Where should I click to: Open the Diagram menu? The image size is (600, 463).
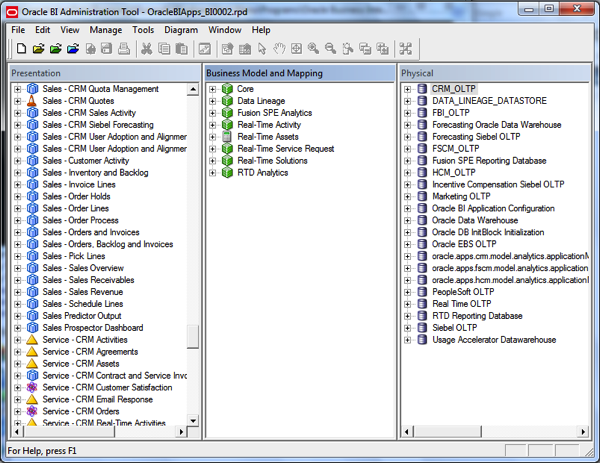pyautogui.click(x=181, y=30)
